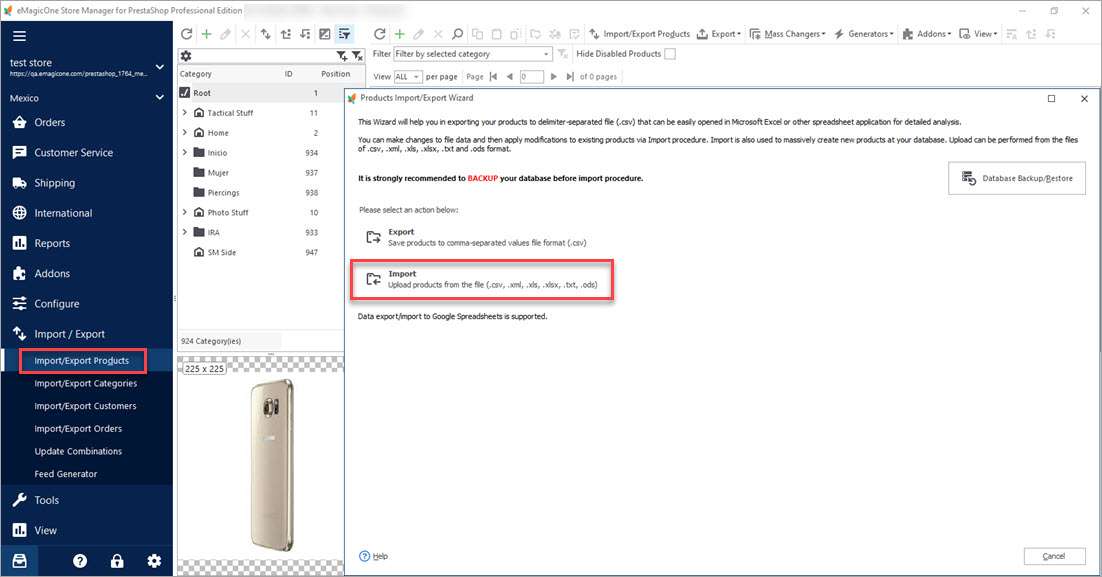Expand the IRA category node
The height and width of the screenshot is (577, 1102).
coord(185,232)
